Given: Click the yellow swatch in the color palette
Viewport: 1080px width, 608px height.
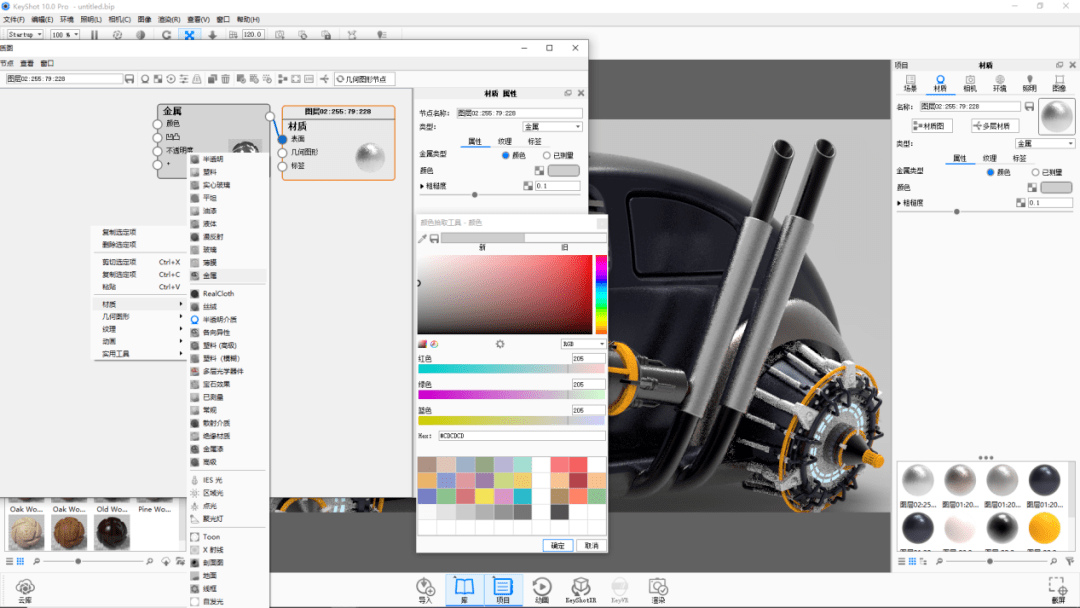Looking at the screenshot, I should click(484, 496).
